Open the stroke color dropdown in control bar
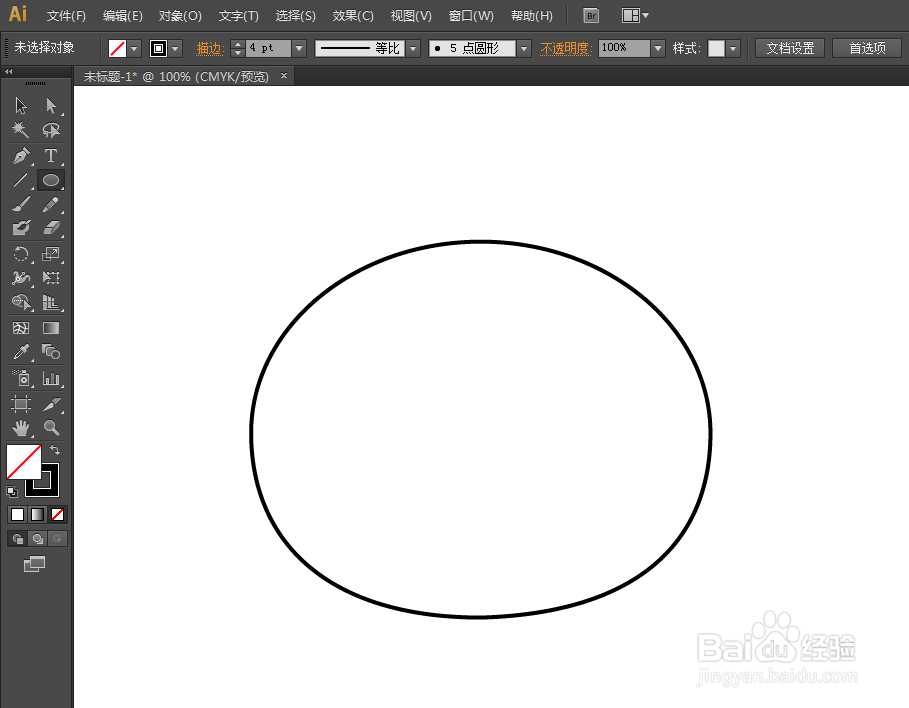 click(x=175, y=48)
